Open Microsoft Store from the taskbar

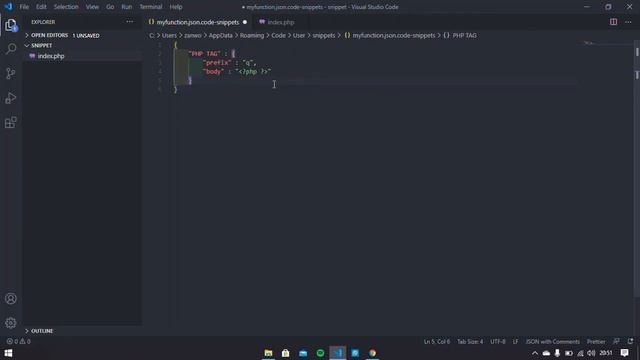(x=286, y=353)
